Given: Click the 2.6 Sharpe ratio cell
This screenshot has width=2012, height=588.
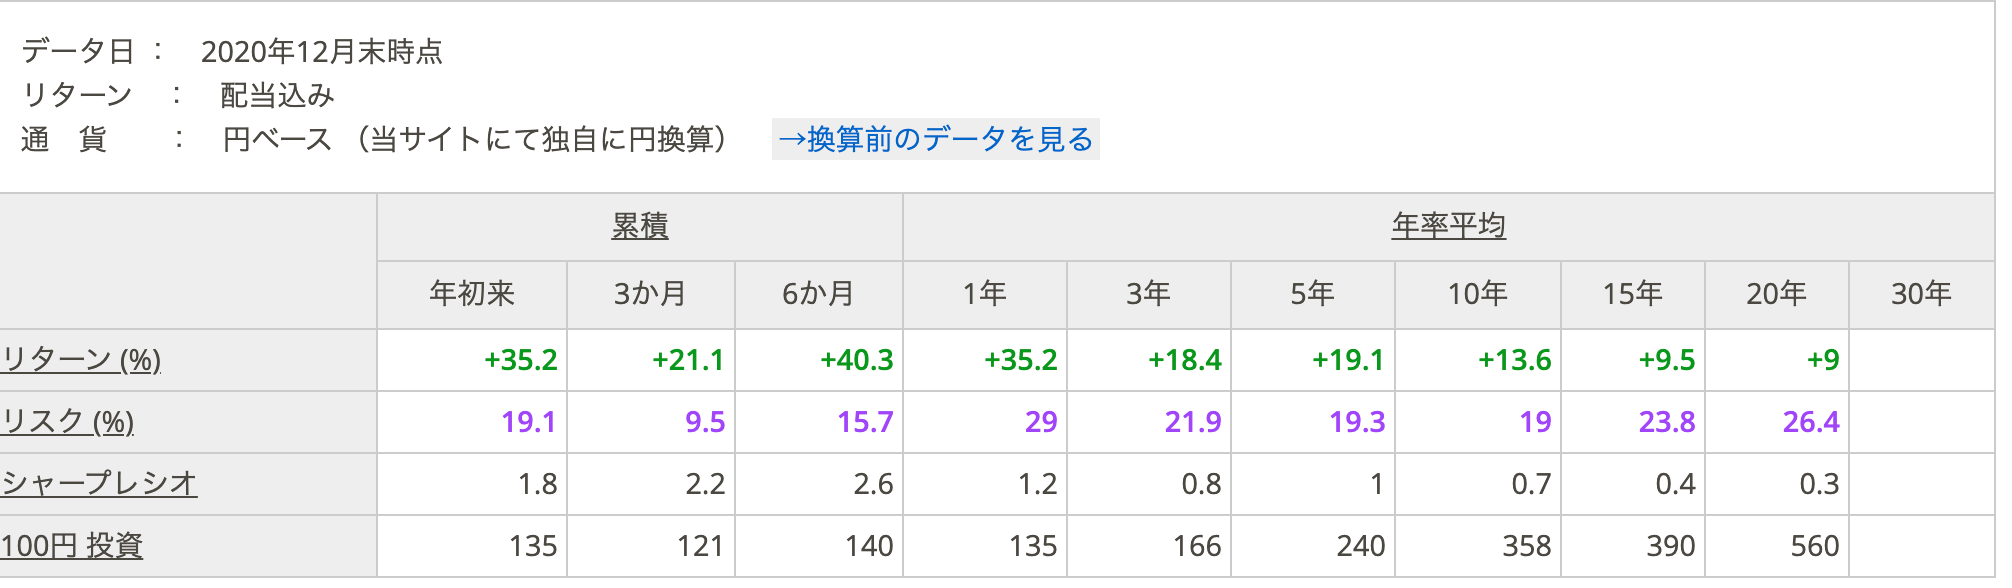Looking at the screenshot, I should tap(873, 484).
